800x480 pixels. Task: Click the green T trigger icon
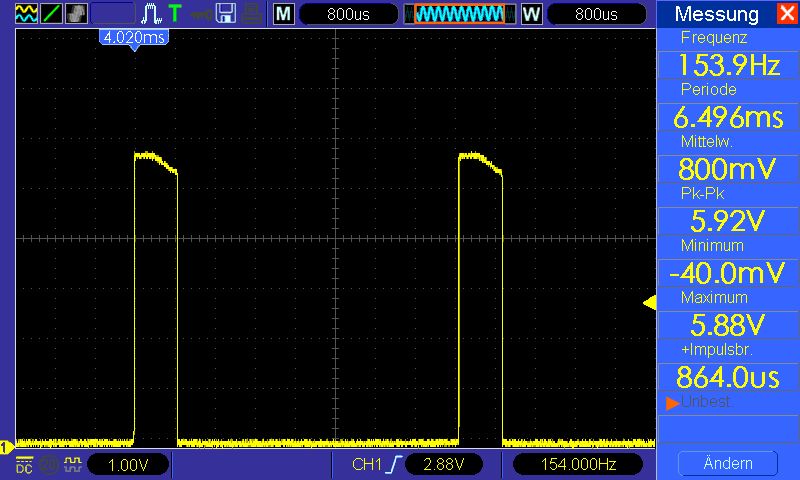click(x=175, y=13)
